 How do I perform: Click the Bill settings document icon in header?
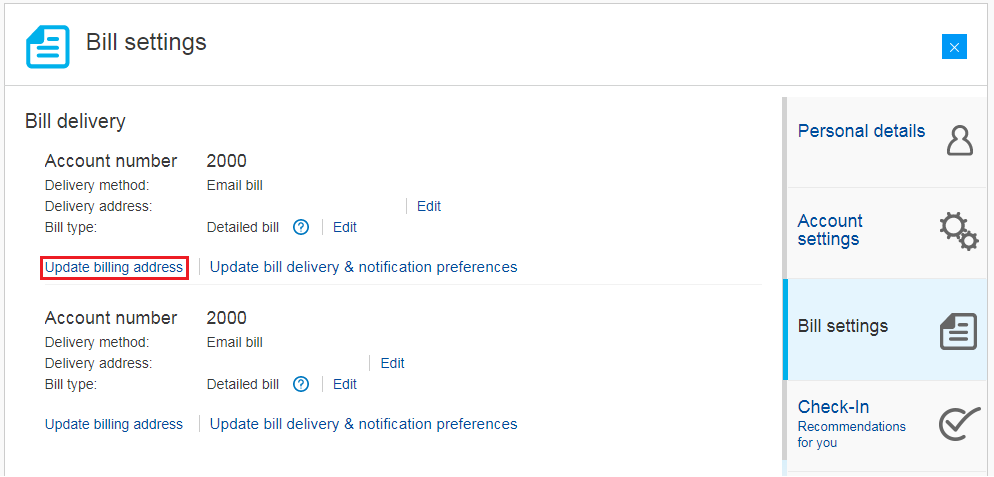pos(48,46)
